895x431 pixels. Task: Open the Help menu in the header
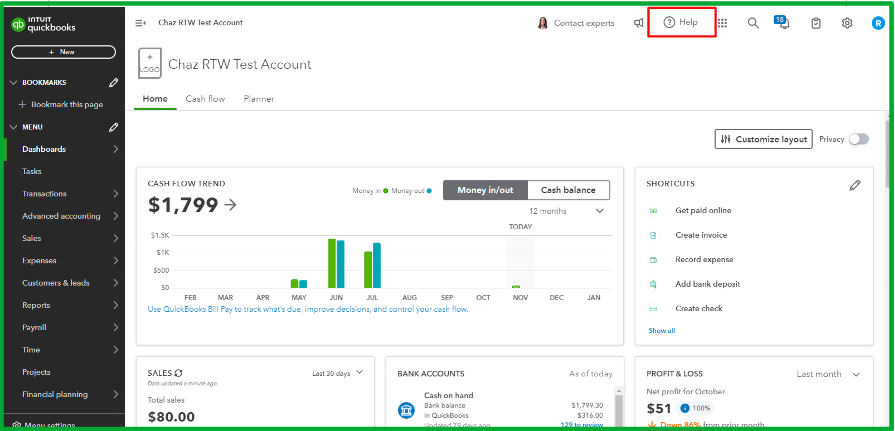point(681,22)
